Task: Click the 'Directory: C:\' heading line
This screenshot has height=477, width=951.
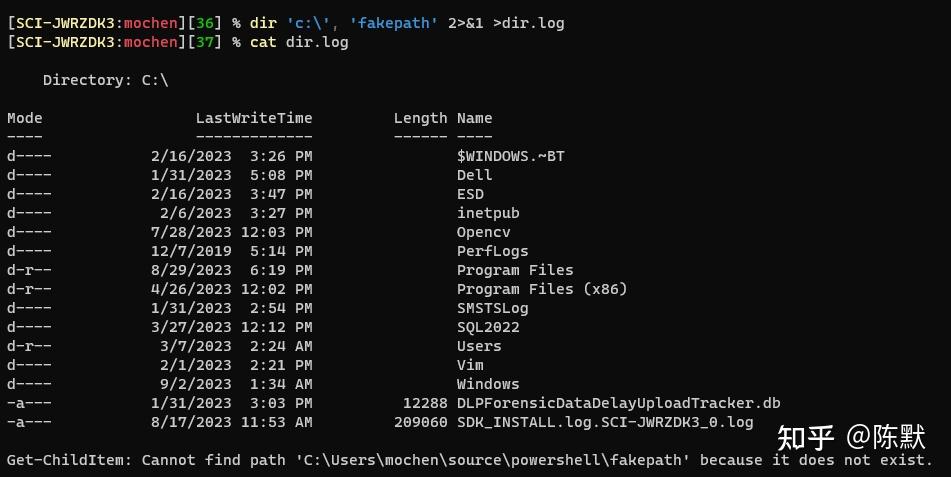Action: click(x=106, y=80)
